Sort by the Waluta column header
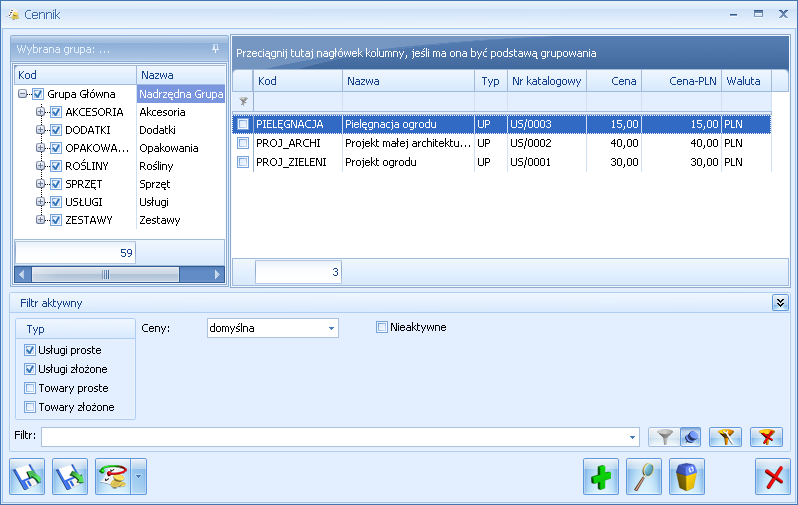Image resolution: width=798 pixels, height=505 pixels. click(x=747, y=81)
